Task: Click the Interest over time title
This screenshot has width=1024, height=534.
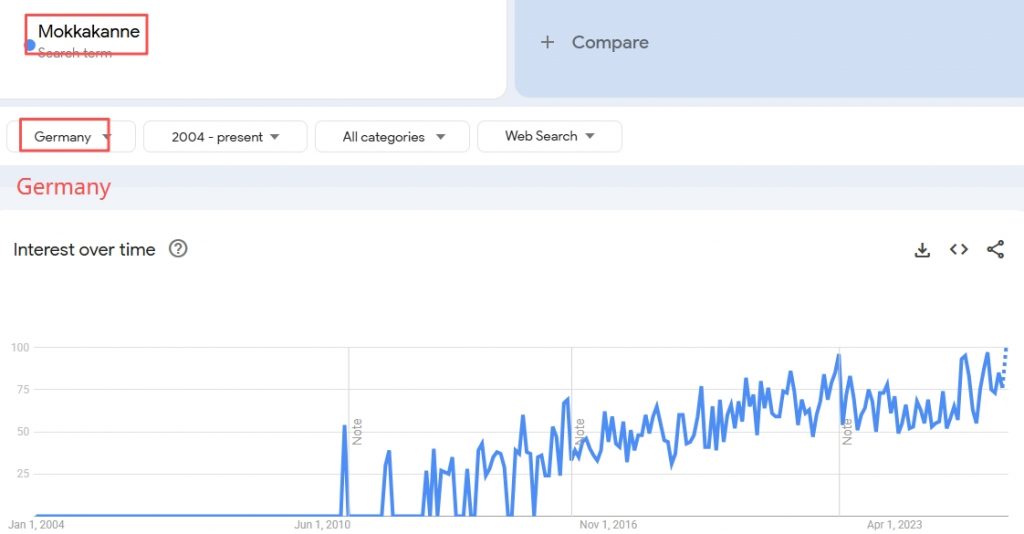Action: (x=84, y=250)
